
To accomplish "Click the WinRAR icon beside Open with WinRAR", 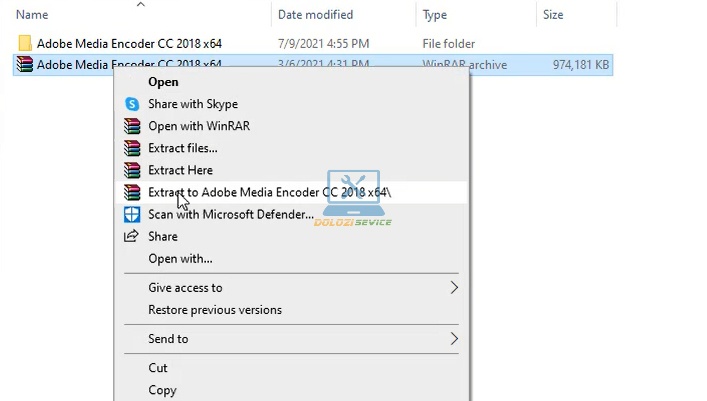I will (132, 126).
